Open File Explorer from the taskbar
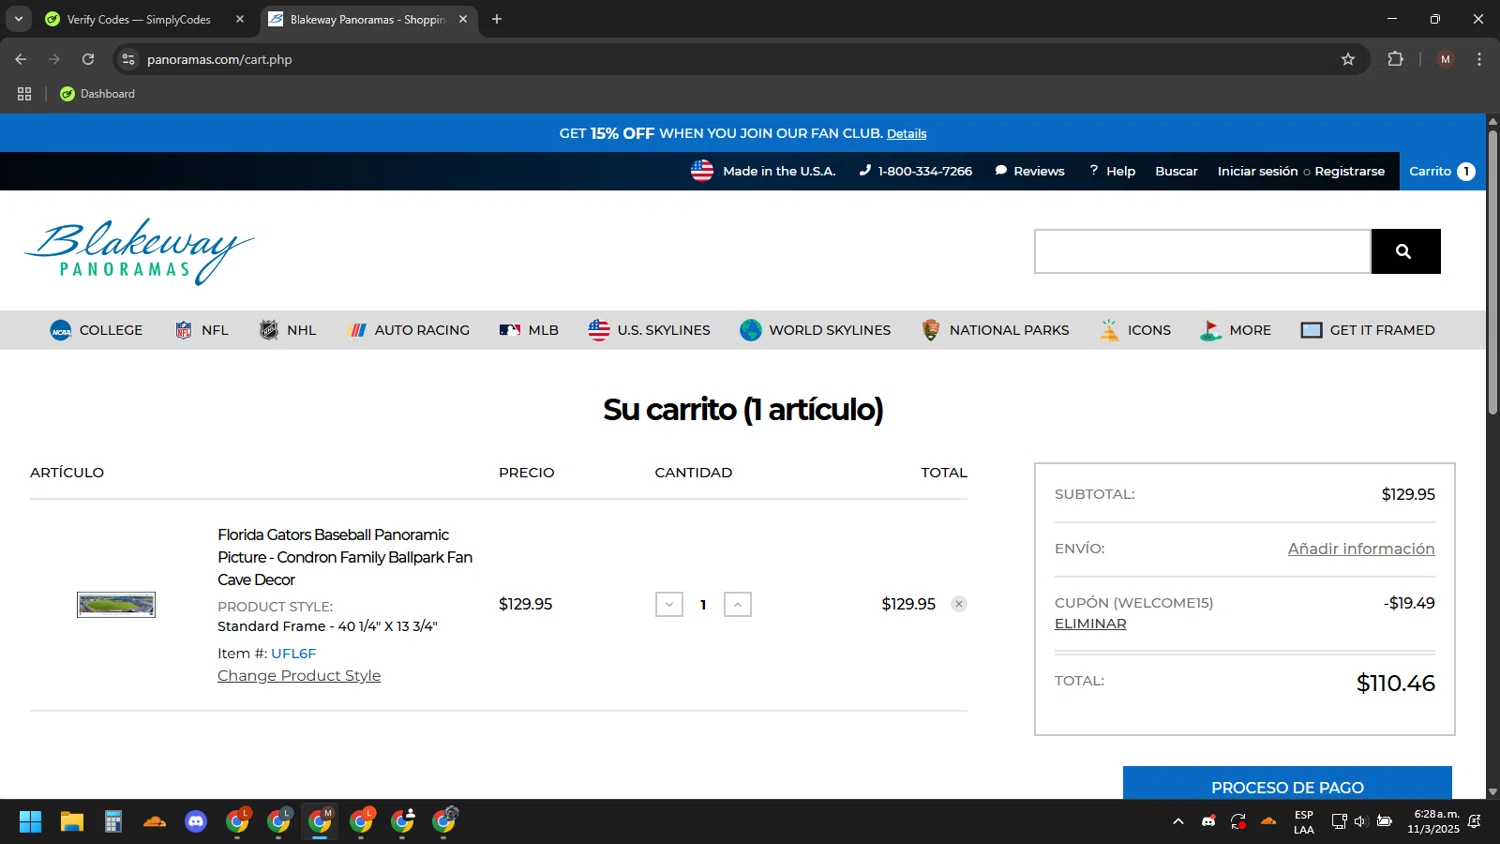Viewport: 1500px width, 844px height. point(72,822)
